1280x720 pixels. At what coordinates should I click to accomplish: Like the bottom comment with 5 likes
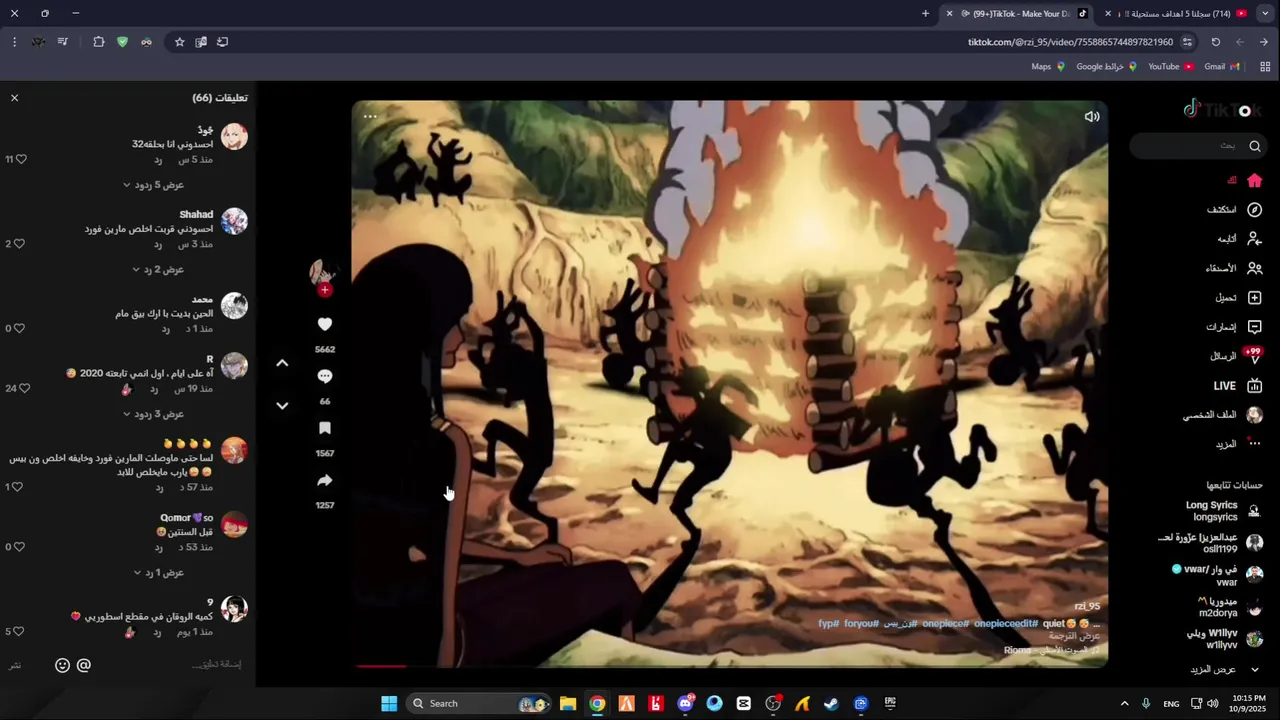18,631
